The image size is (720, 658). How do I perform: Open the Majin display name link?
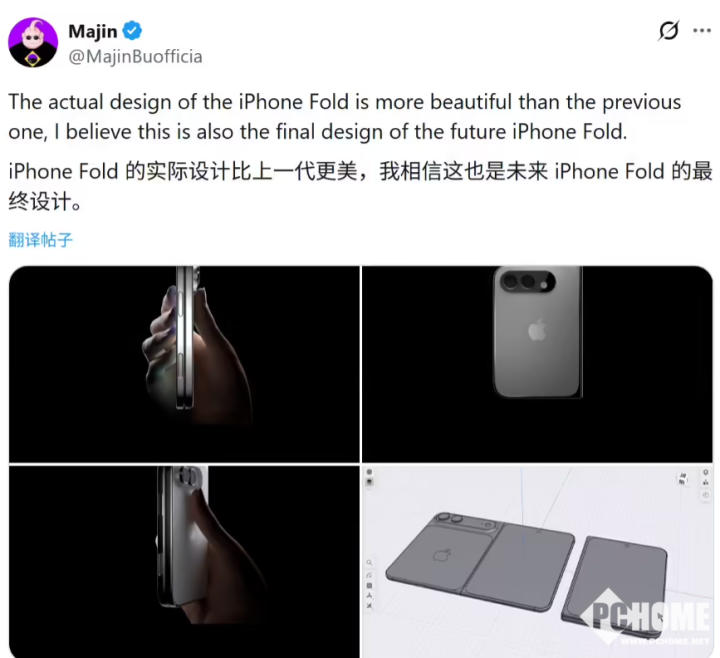coord(93,31)
